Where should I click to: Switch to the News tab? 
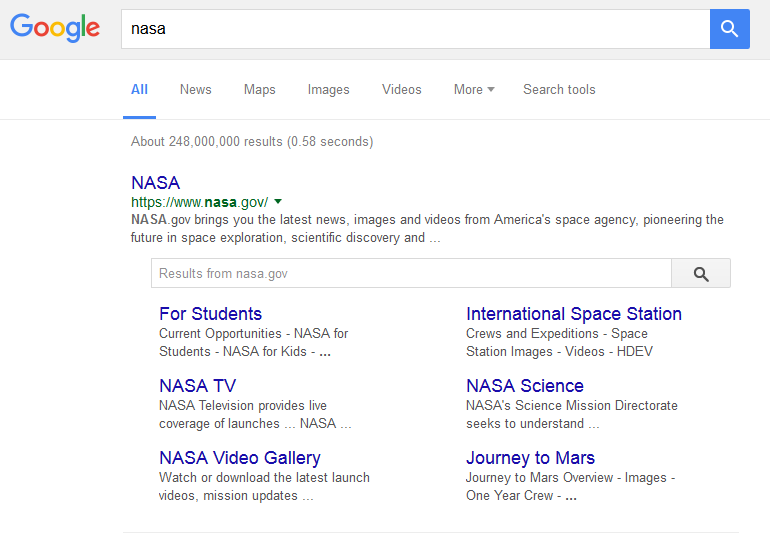pos(195,89)
